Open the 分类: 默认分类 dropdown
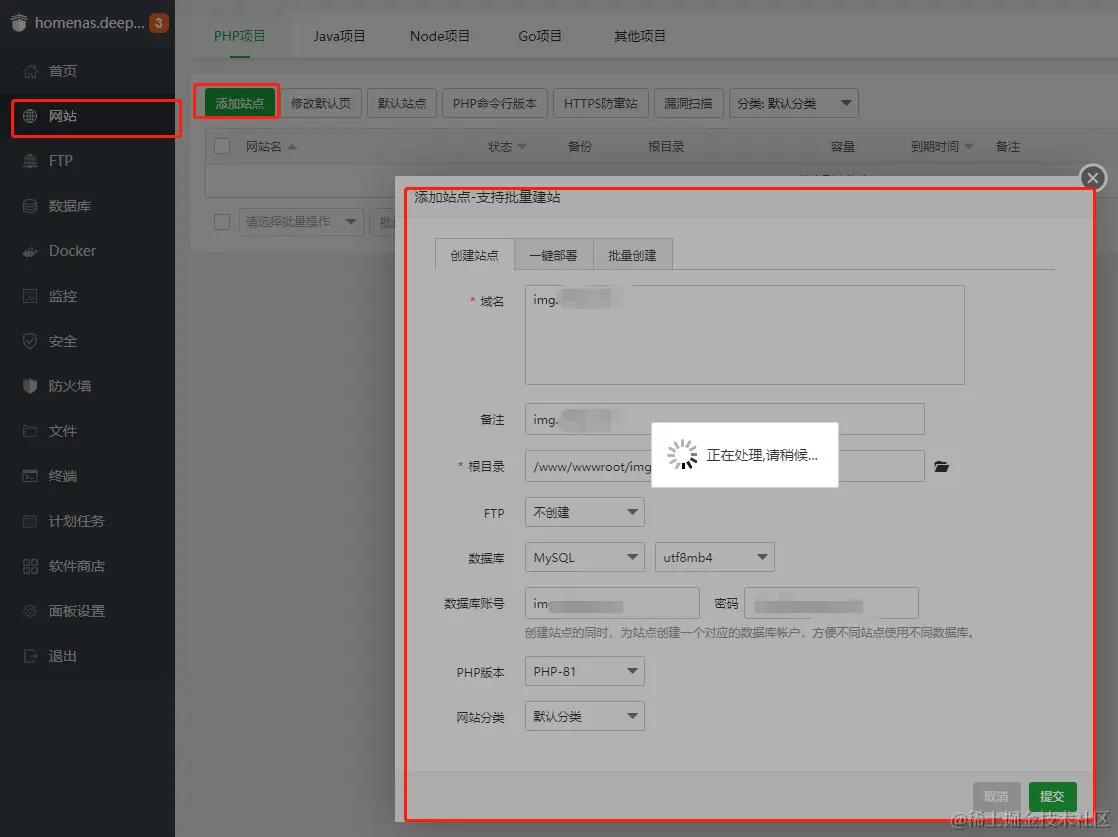 pyautogui.click(x=794, y=103)
